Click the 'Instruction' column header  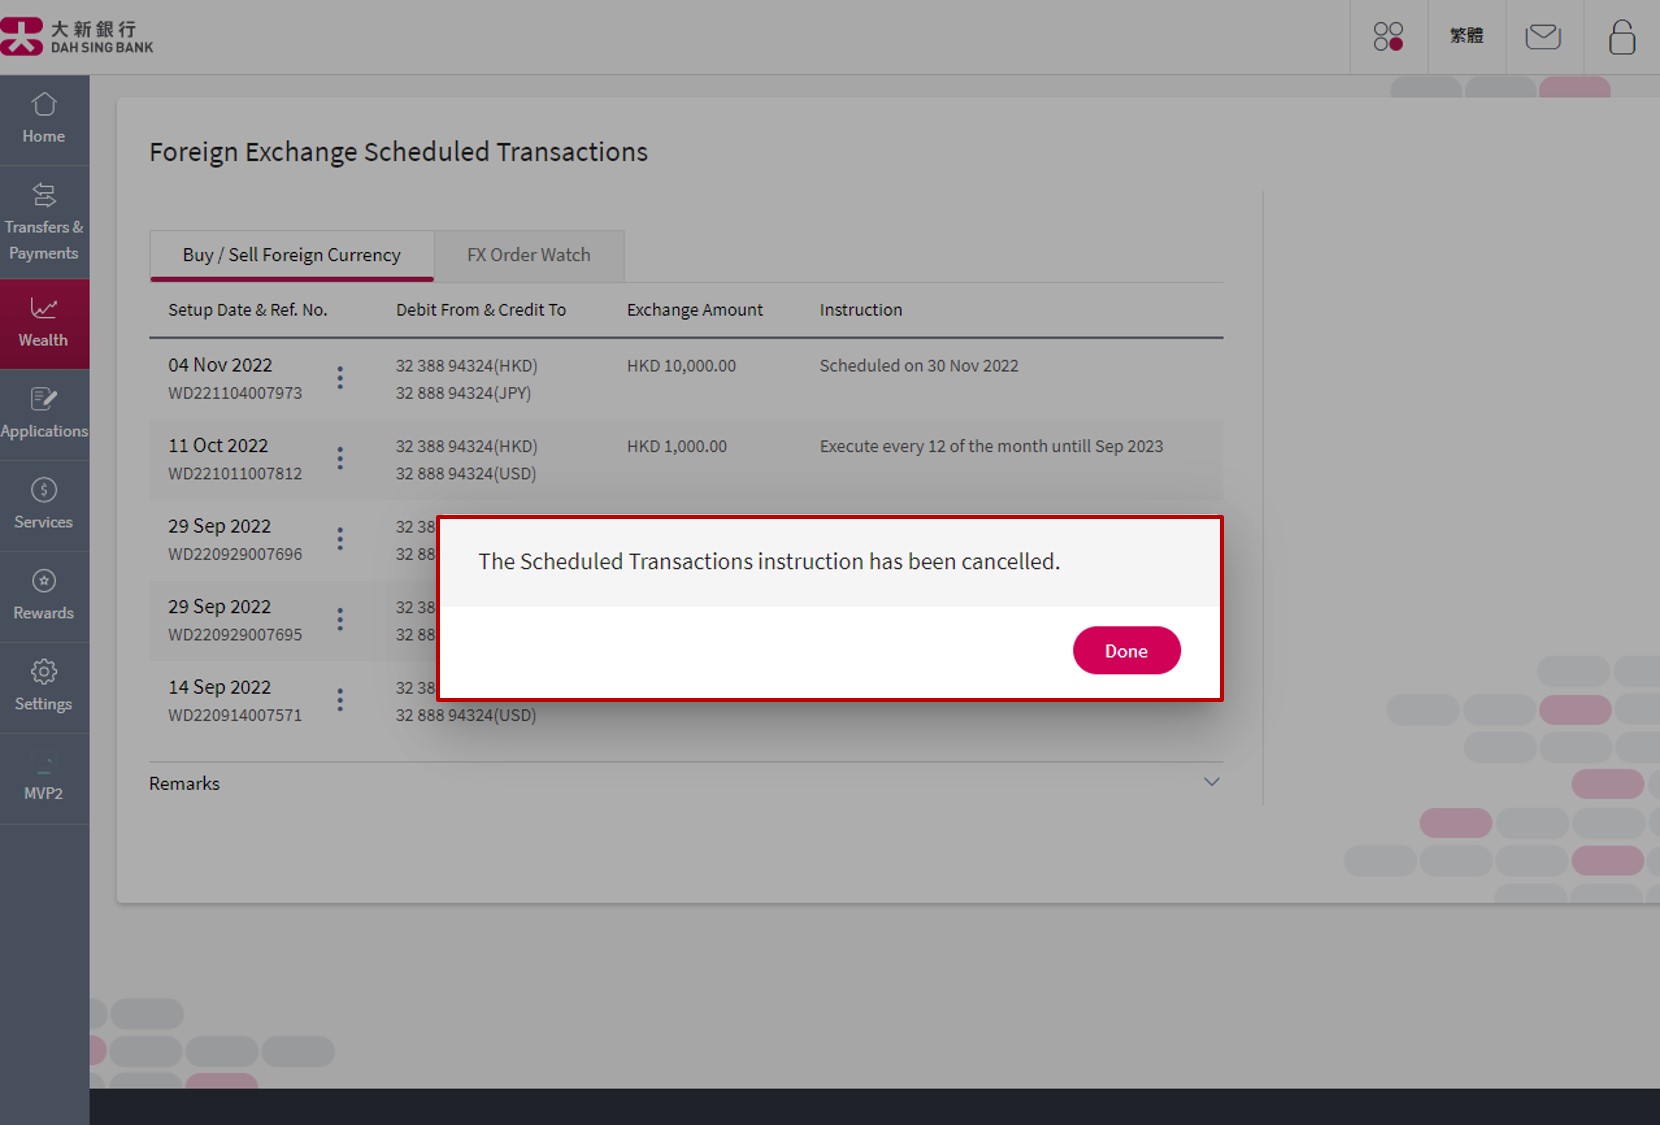click(861, 310)
